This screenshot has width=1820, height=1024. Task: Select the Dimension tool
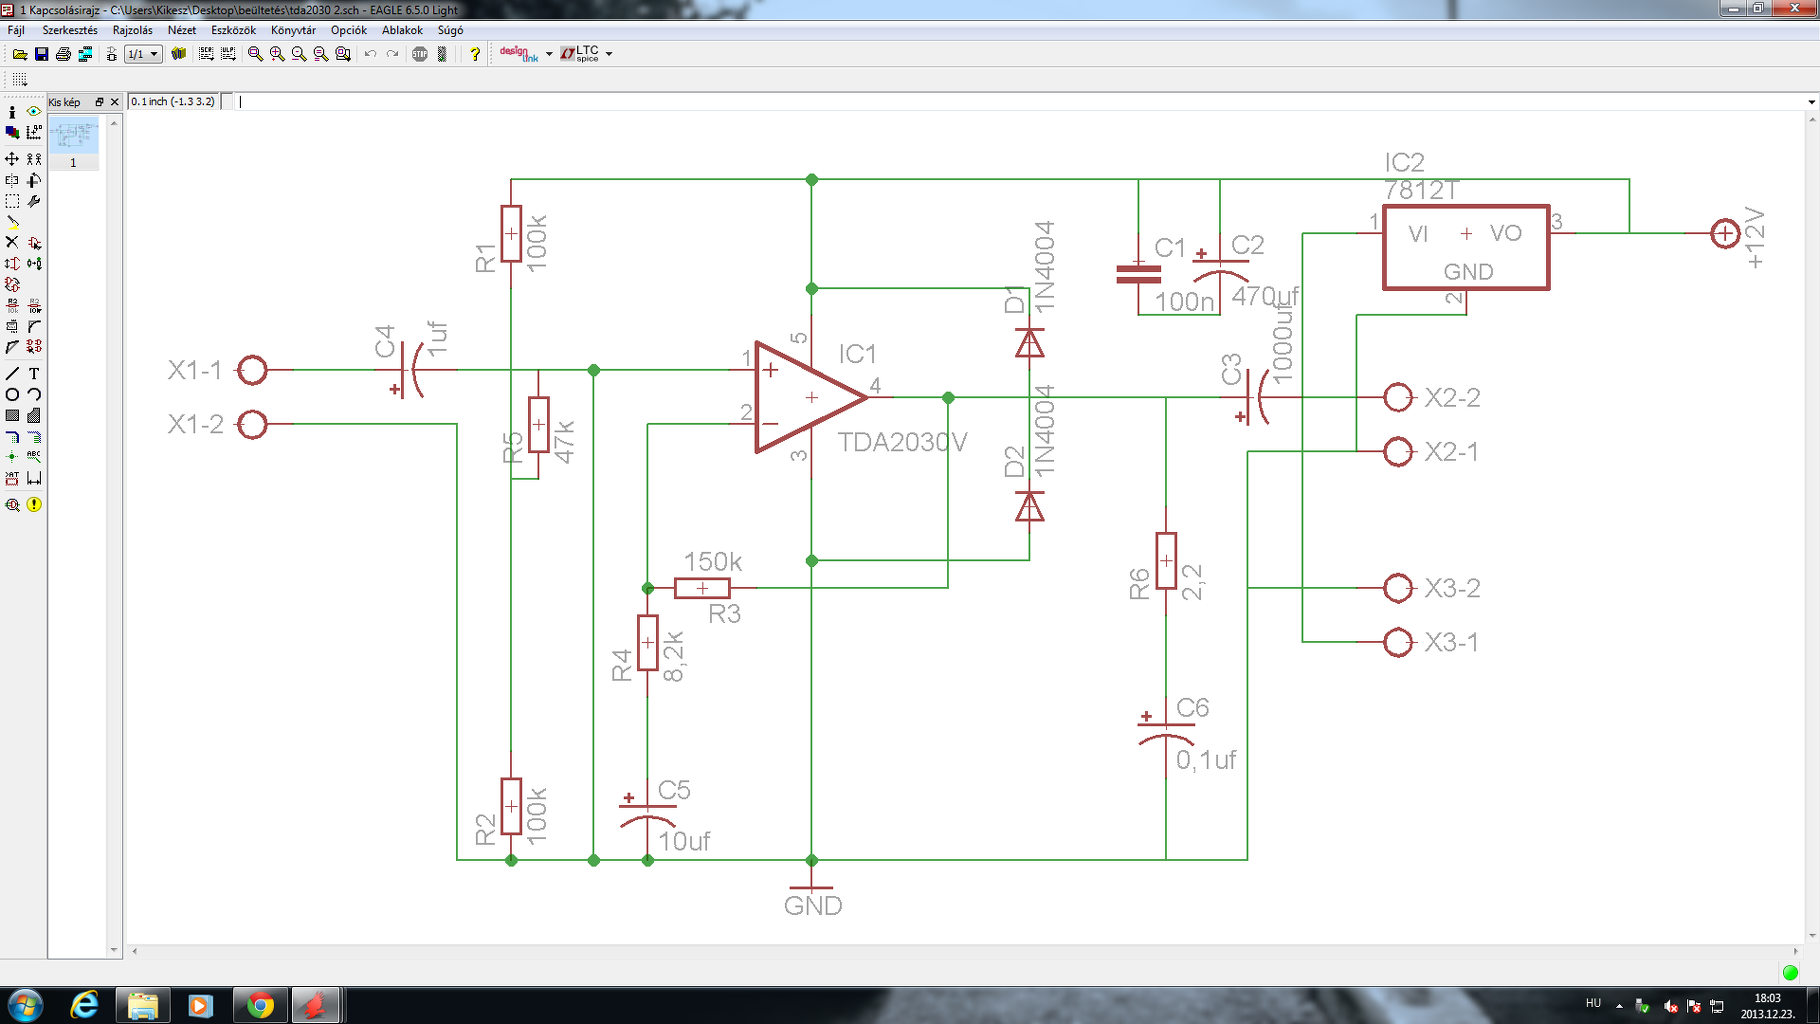pos(34,479)
